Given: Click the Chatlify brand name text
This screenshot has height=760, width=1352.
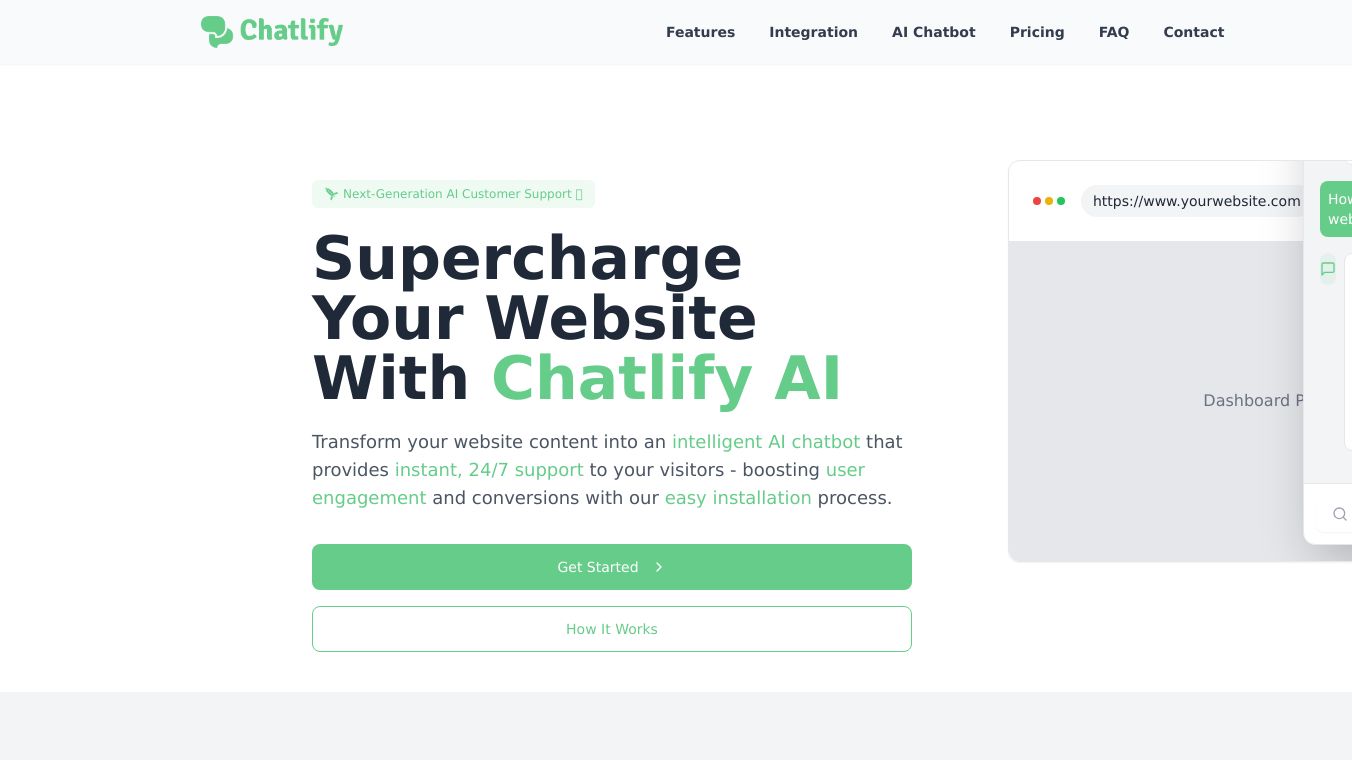Looking at the screenshot, I should coord(291,31).
